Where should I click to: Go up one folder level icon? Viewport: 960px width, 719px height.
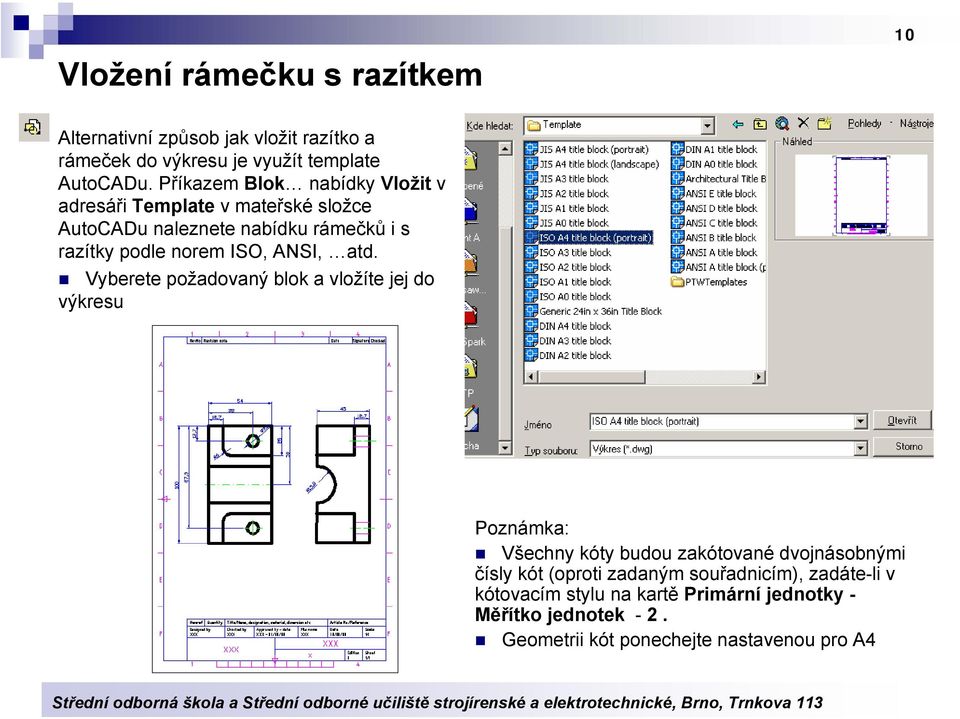pos(760,124)
